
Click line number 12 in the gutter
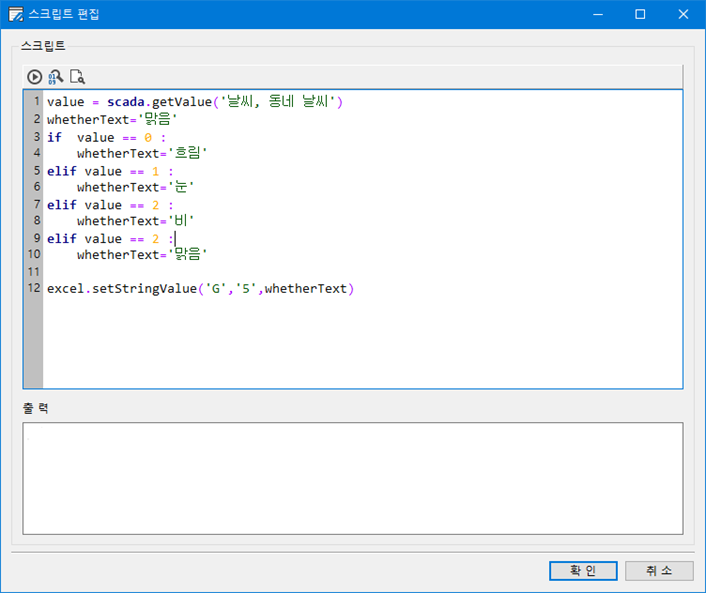point(34,289)
